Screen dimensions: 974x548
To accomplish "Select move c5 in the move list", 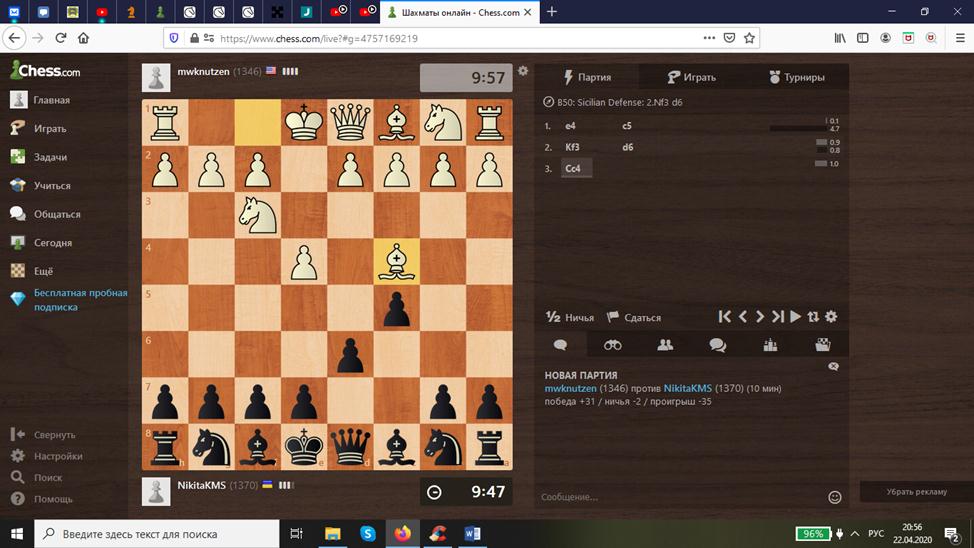I will pyautogui.click(x=627, y=126).
